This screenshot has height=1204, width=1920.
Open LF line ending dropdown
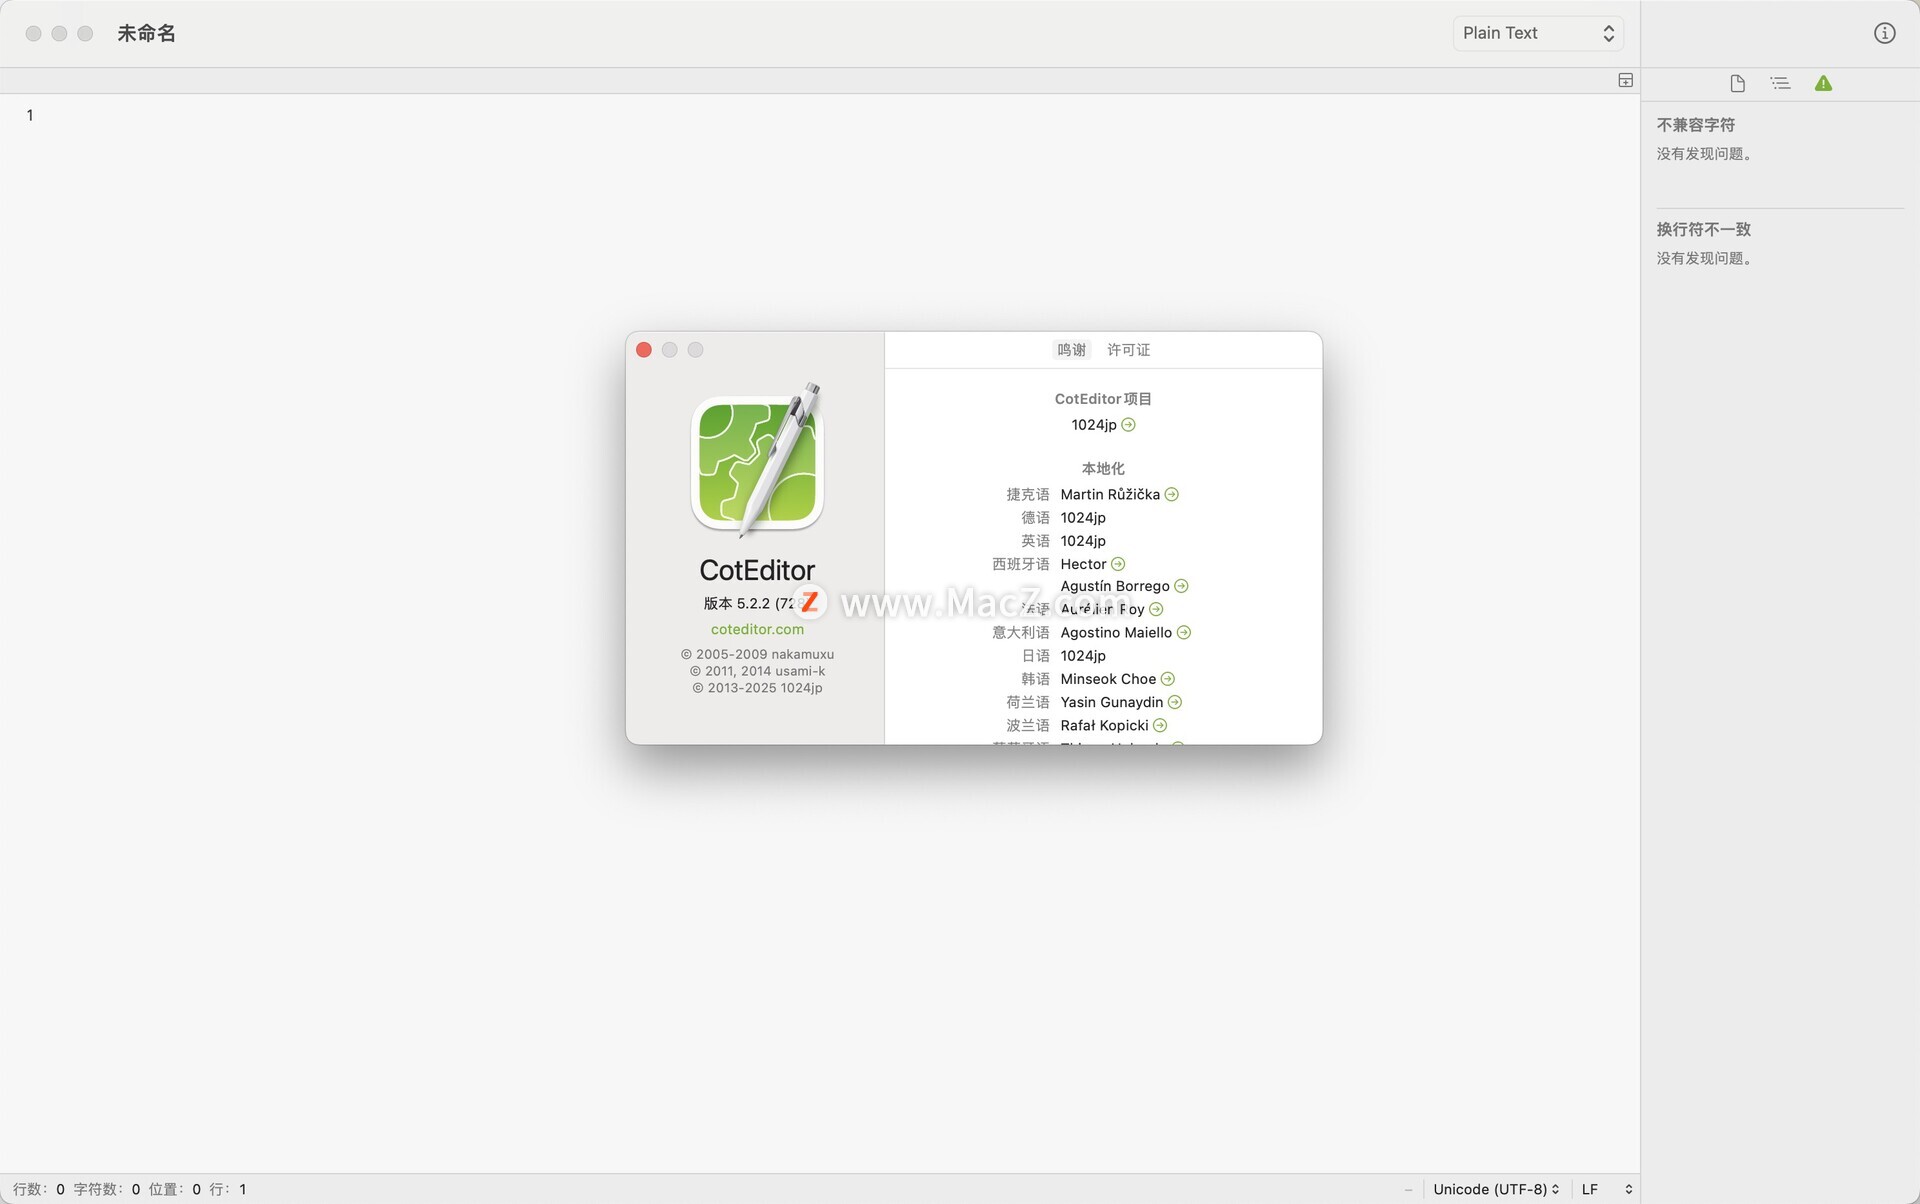tap(1607, 1189)
